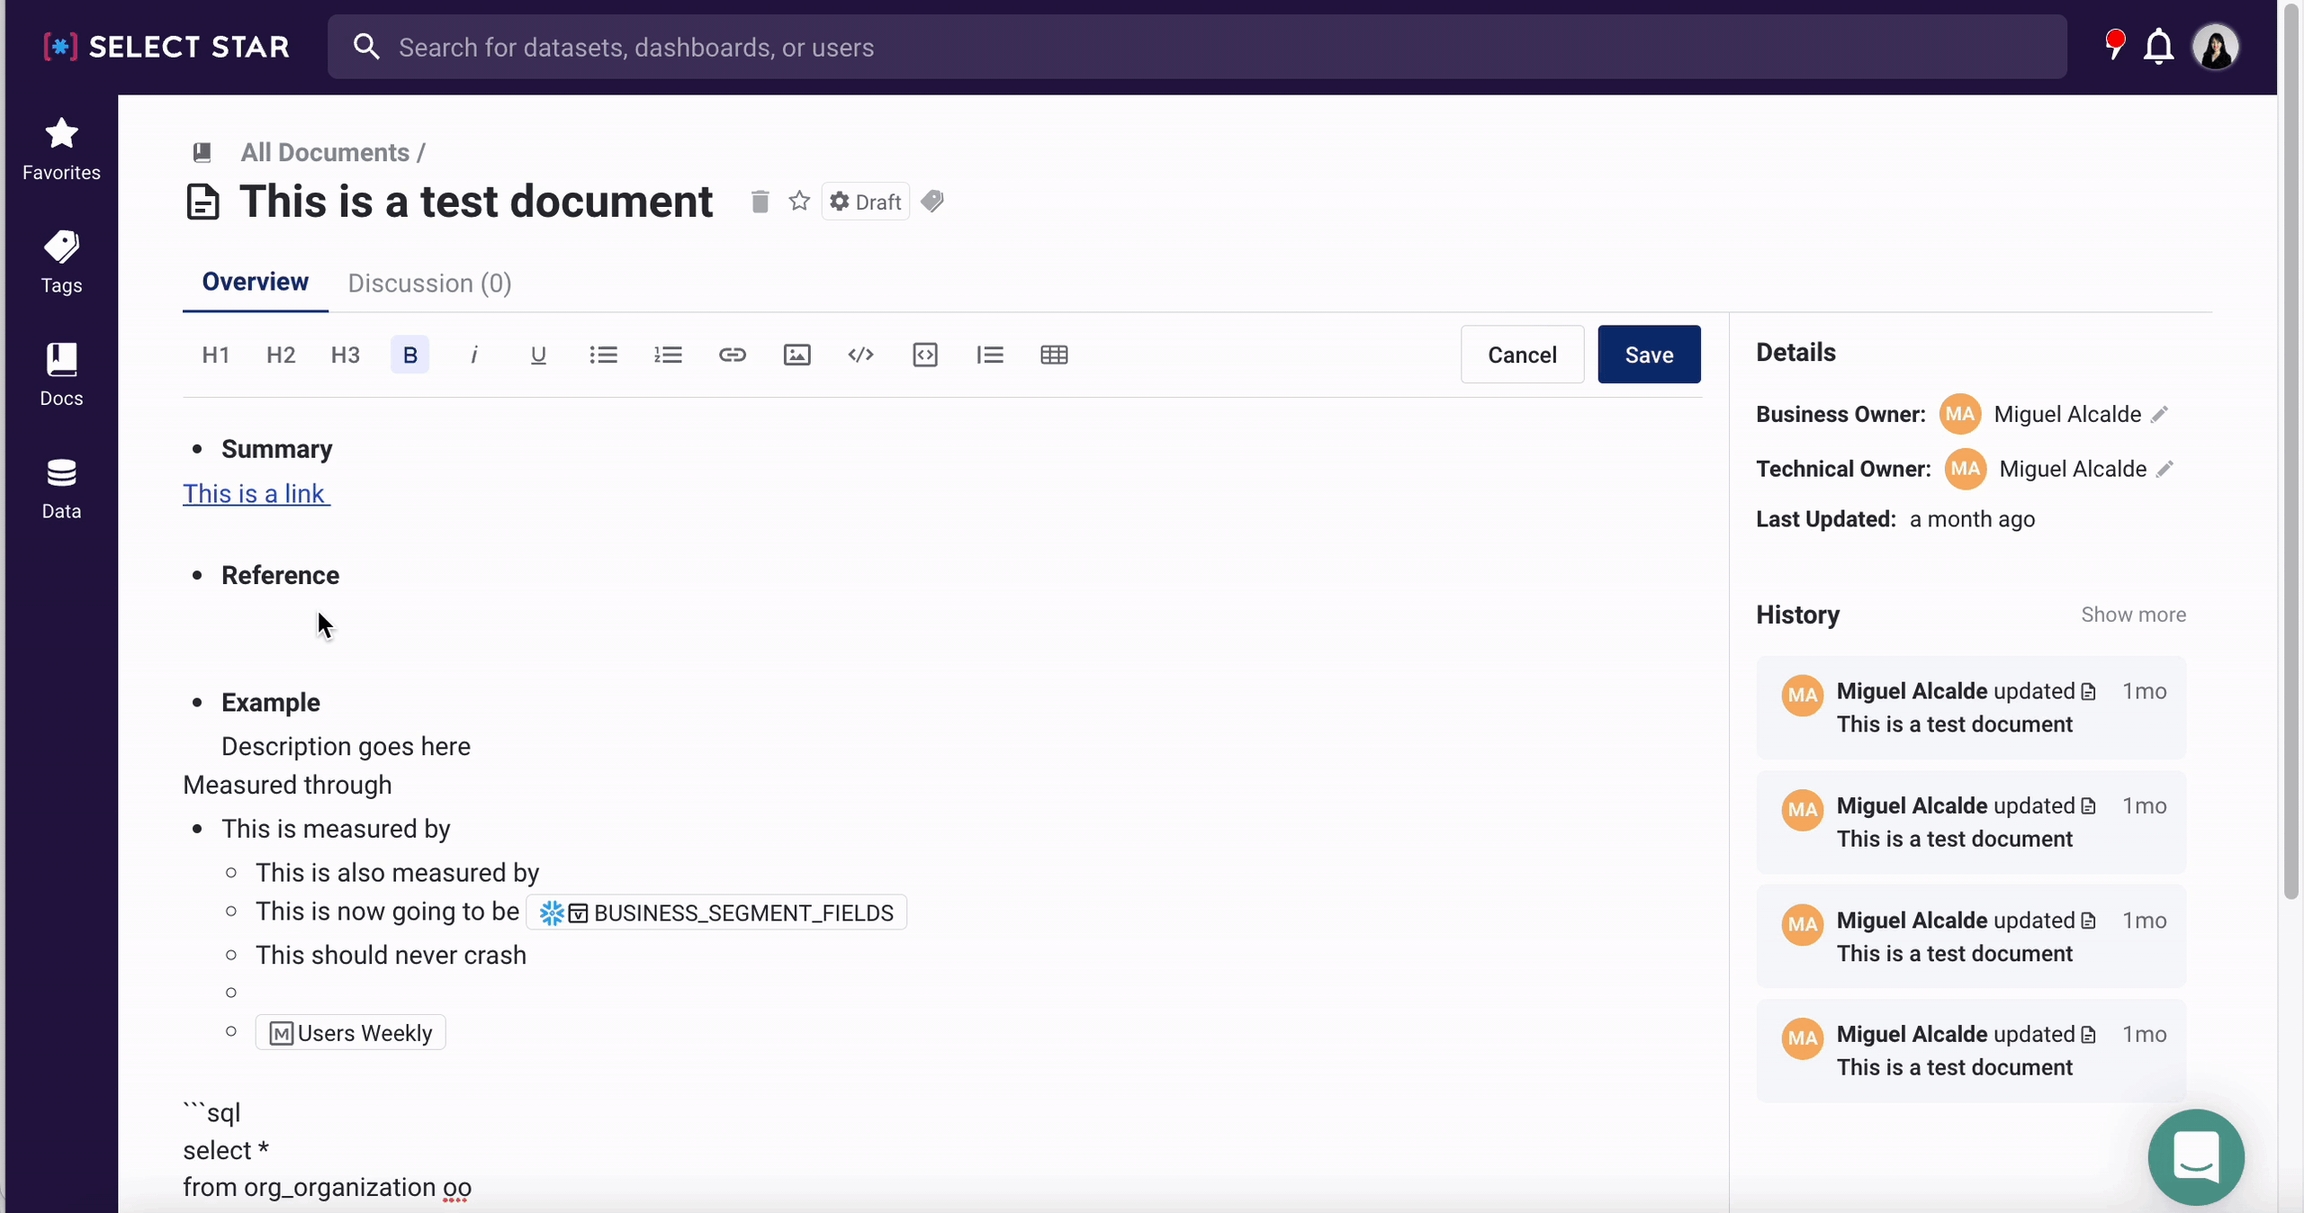2304x1213 pixels.
Task: Insert a link using the toolbar link icon
Action: point(732,355)
